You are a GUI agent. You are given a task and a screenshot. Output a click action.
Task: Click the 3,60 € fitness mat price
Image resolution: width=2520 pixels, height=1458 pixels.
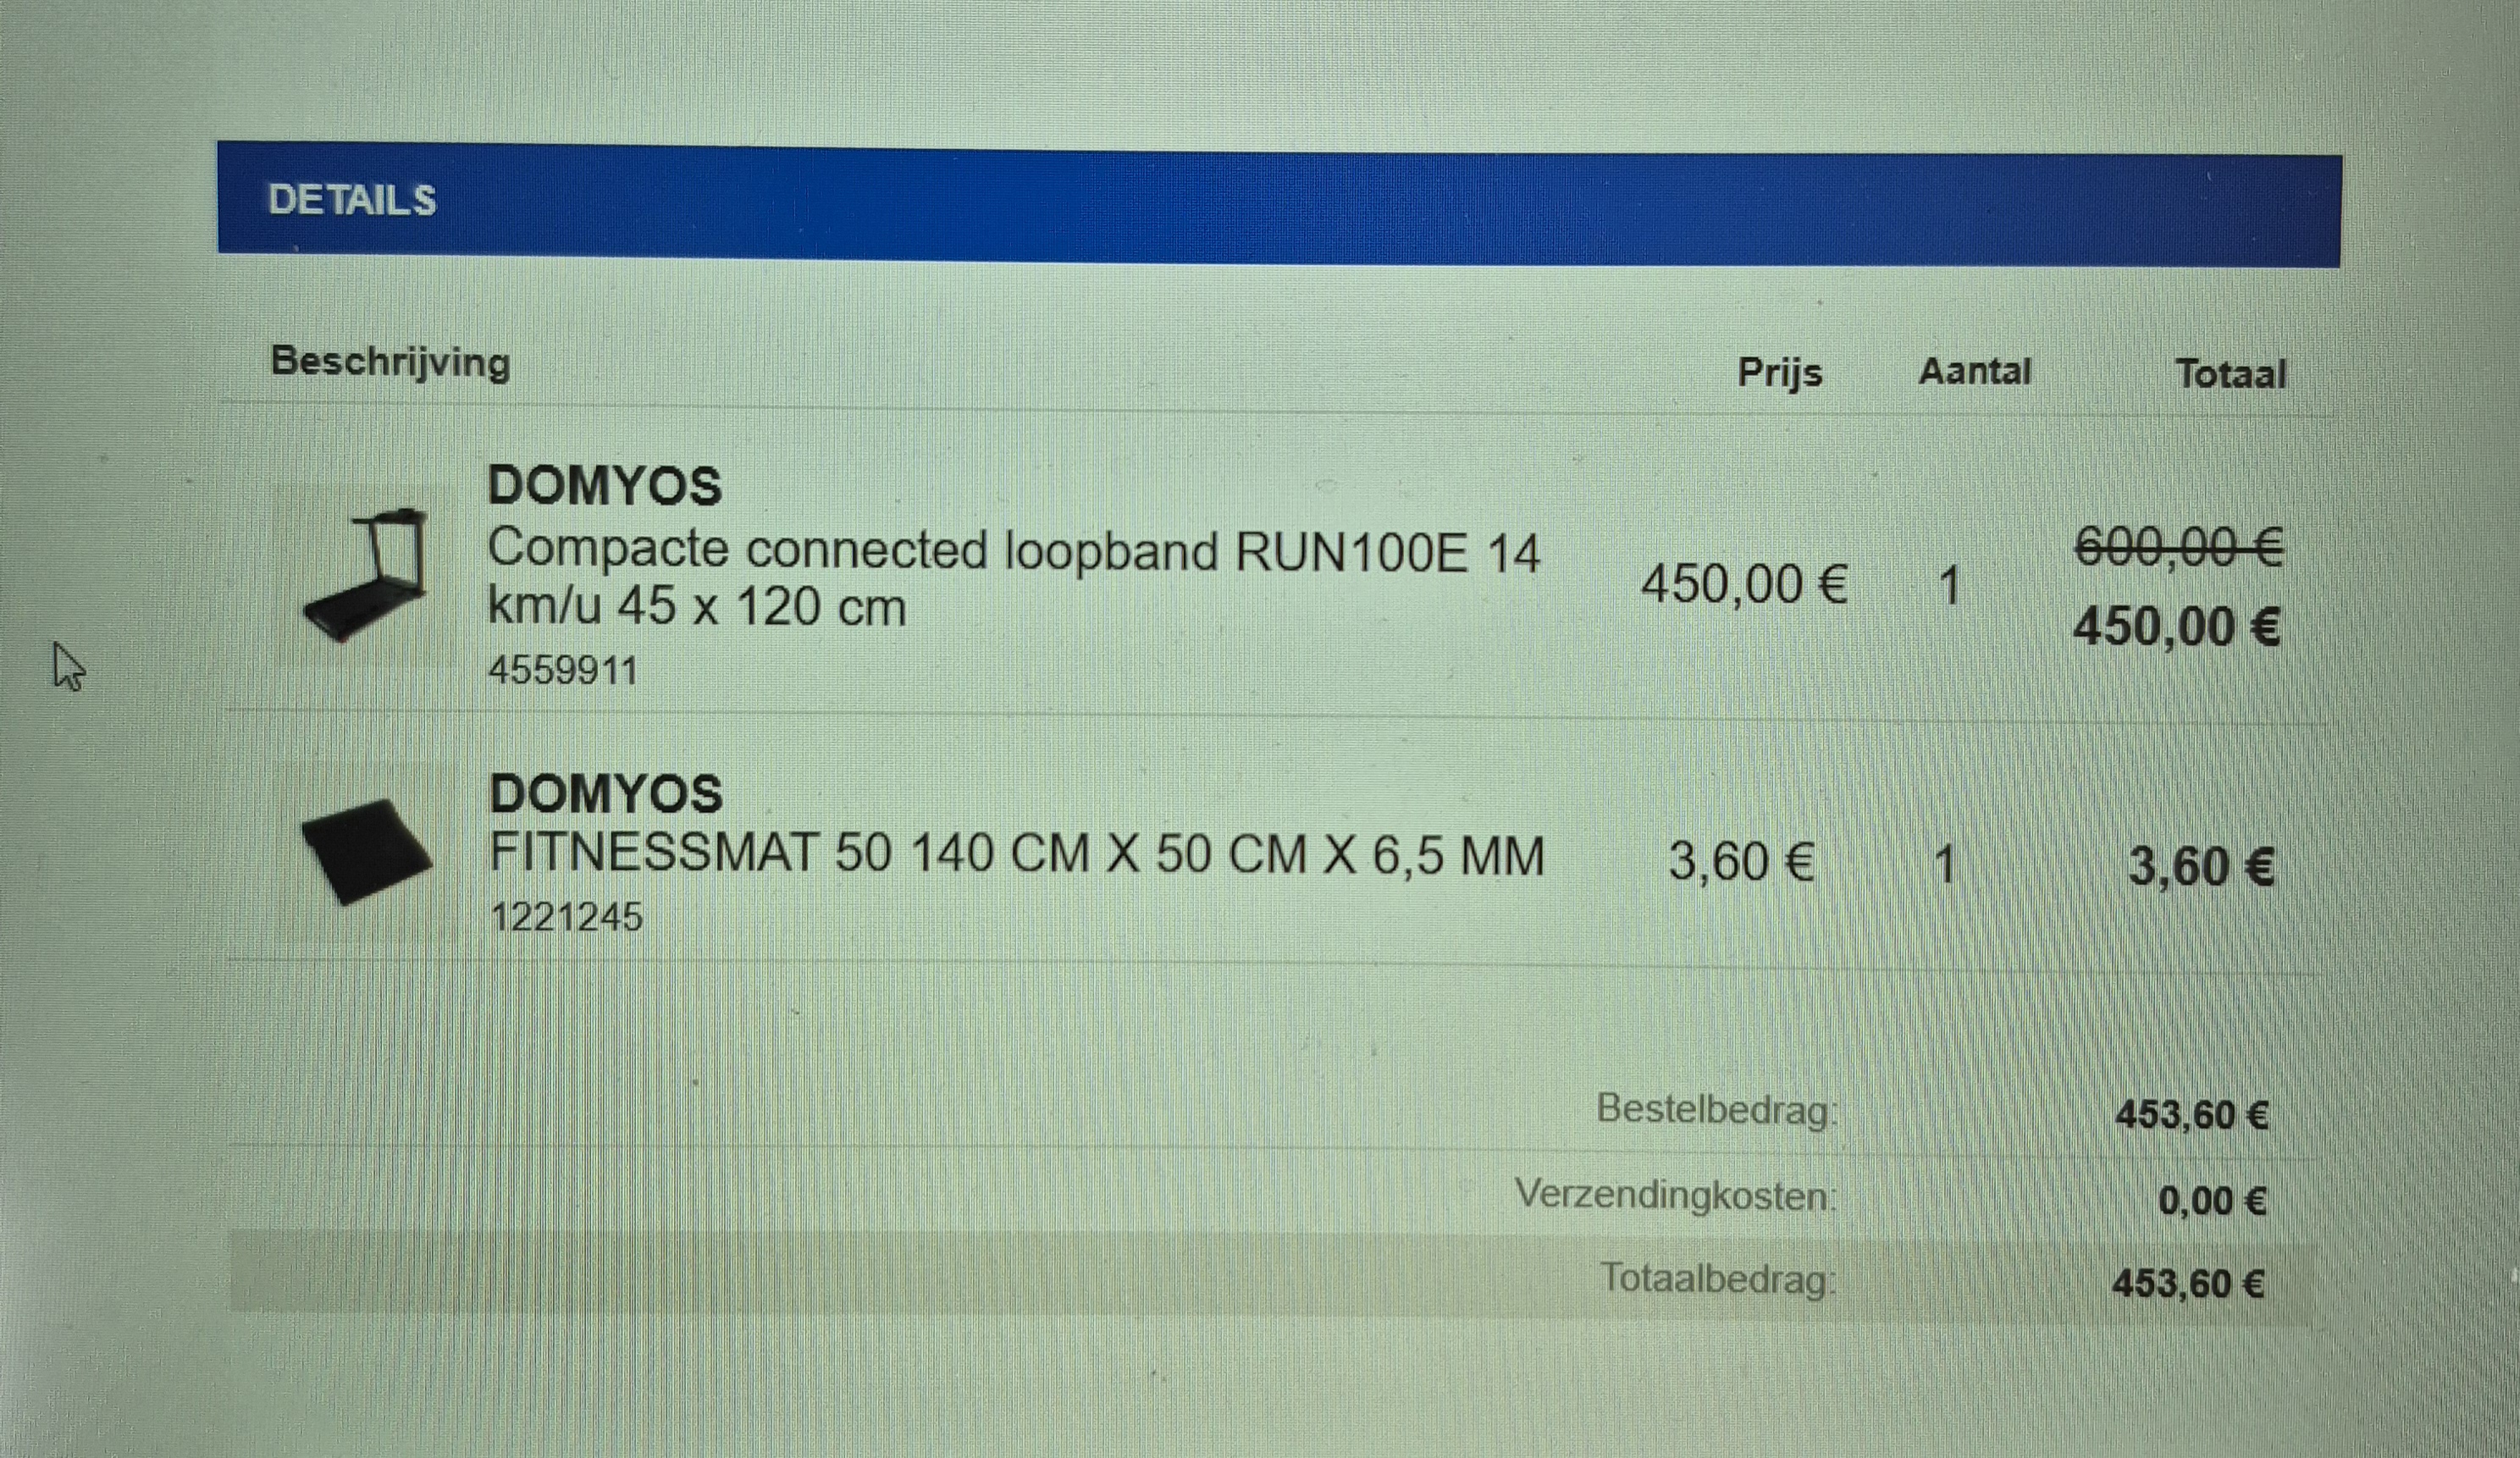[x=1742, y=861]
